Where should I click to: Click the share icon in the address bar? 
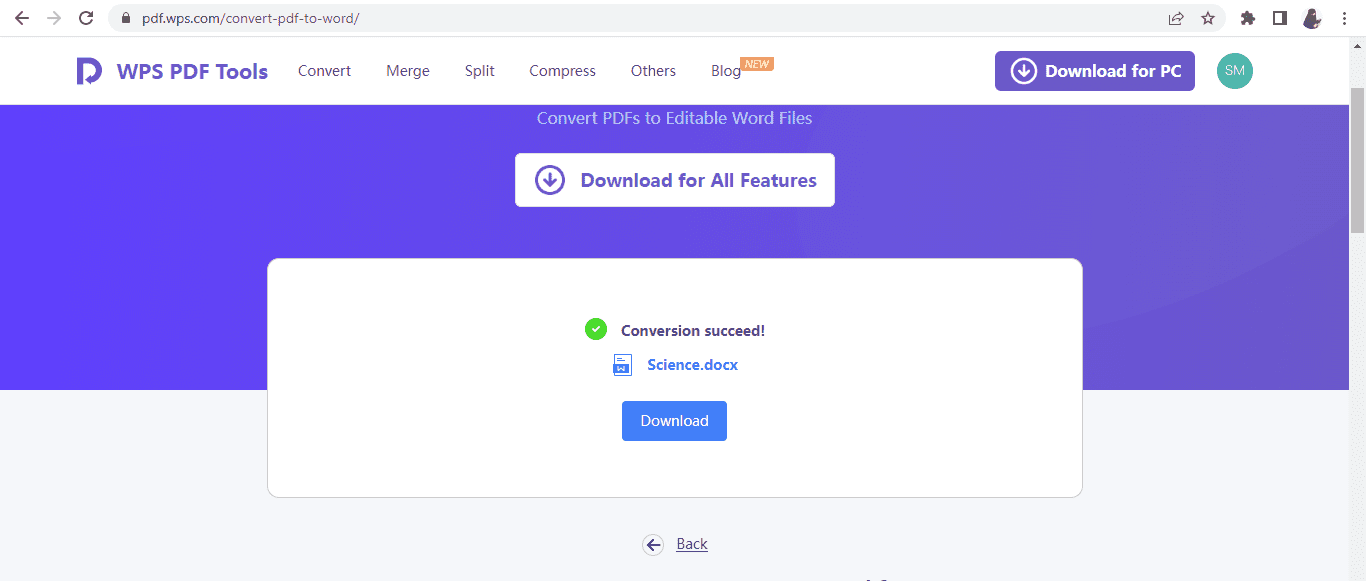(1176, 18)
